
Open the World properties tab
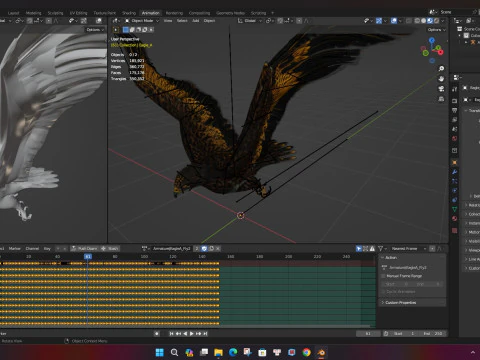coord(455,138)
